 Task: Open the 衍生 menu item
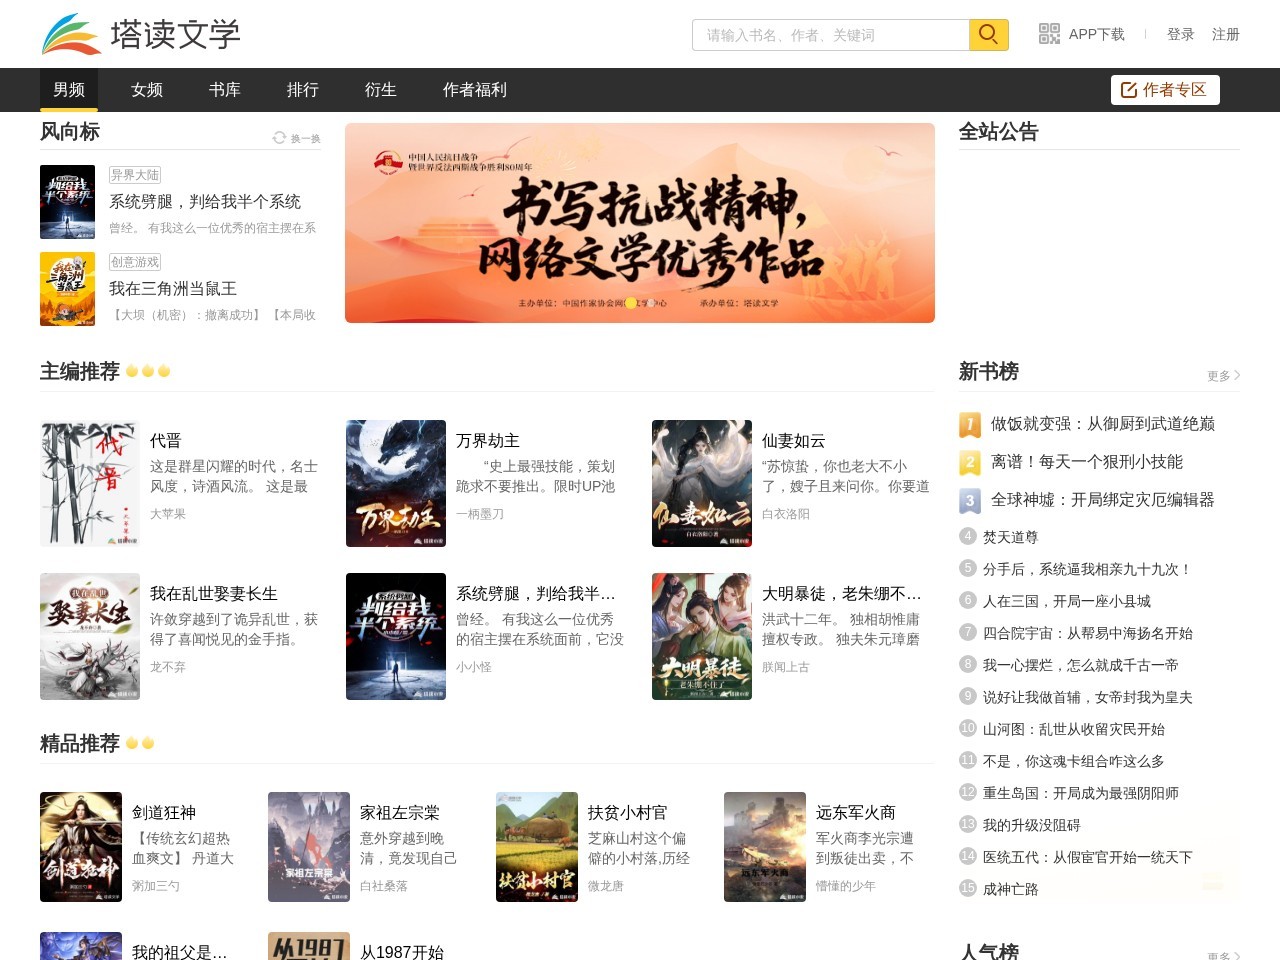381,90
